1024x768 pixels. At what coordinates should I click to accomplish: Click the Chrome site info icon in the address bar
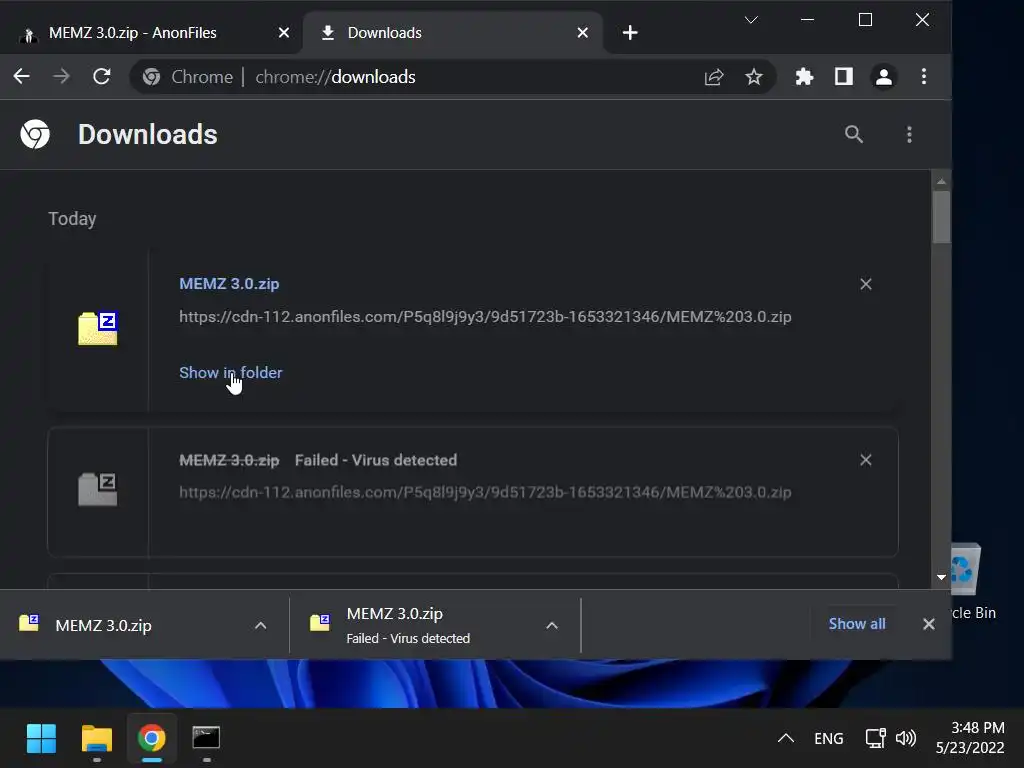(x=152, y=77)
